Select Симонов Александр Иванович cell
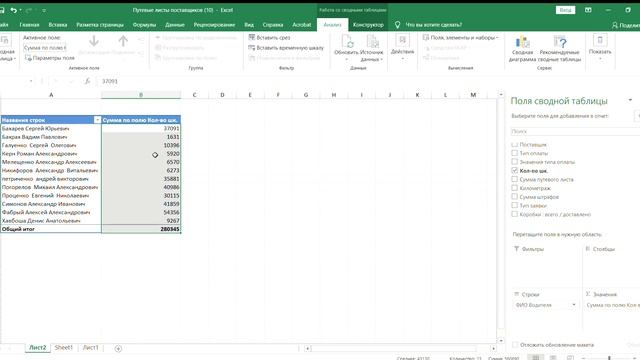Image resolution: width=640 pixels, height=360 pixels. [51, 204]
